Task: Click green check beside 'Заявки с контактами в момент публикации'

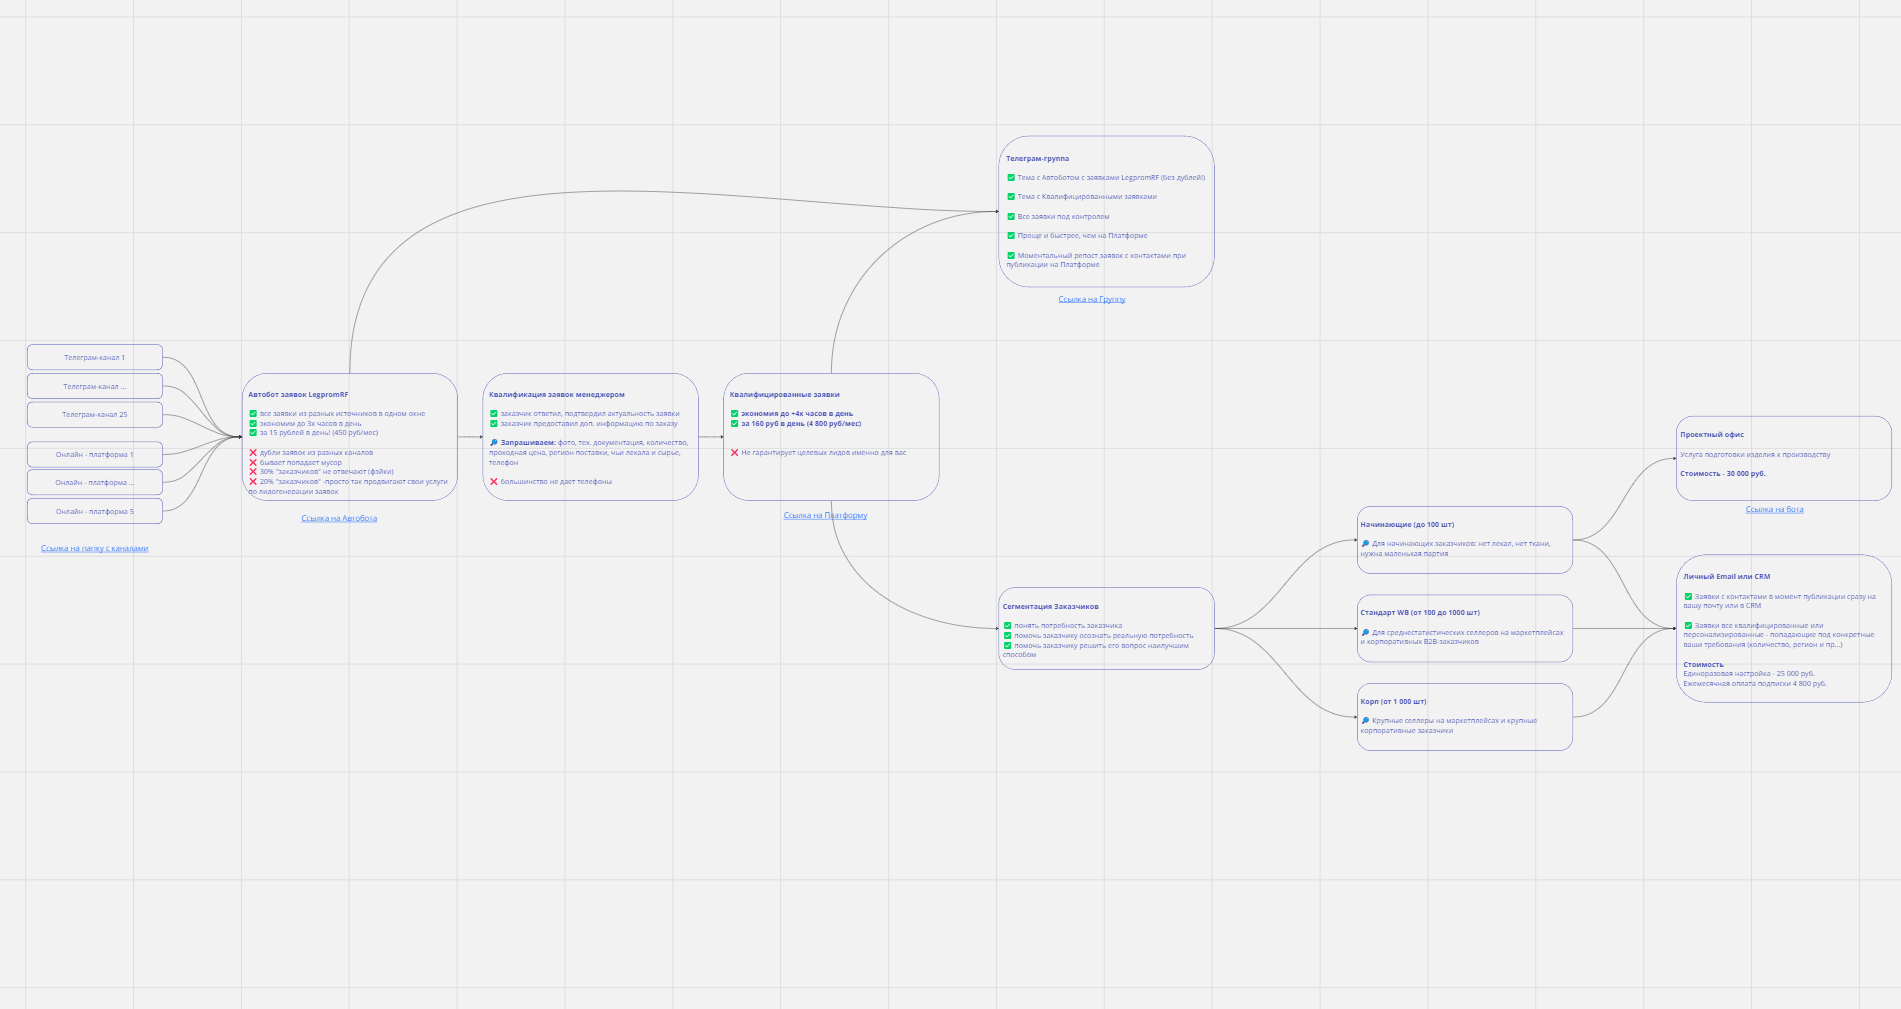Action: pos(1689,597)
